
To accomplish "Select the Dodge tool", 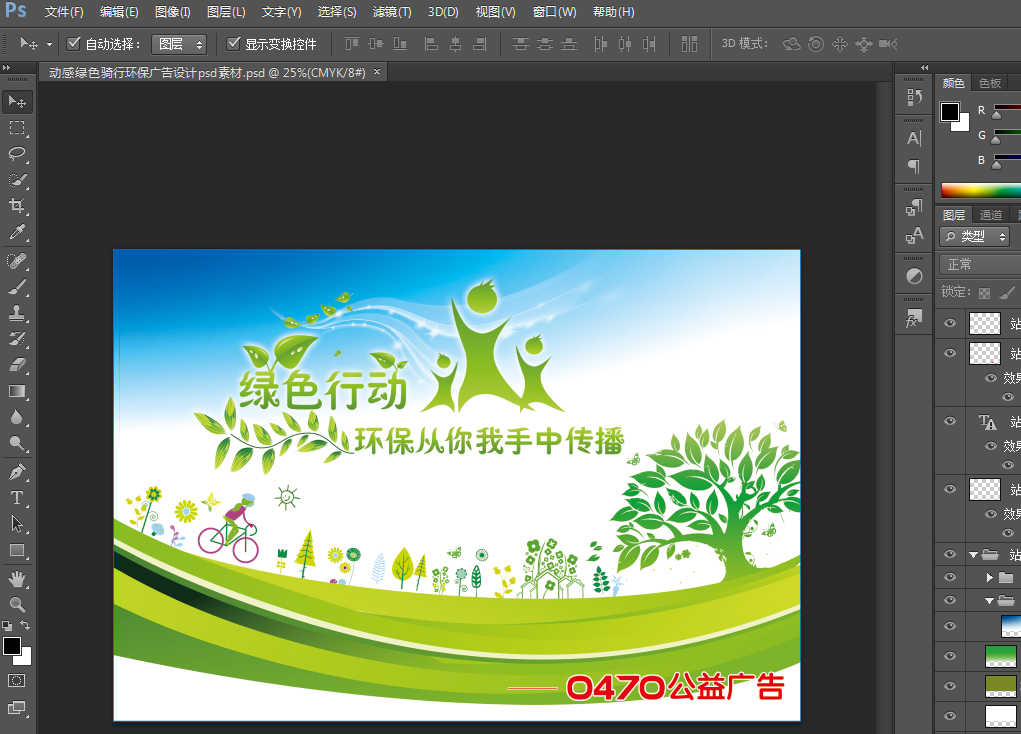I will (x=17, y=444).
